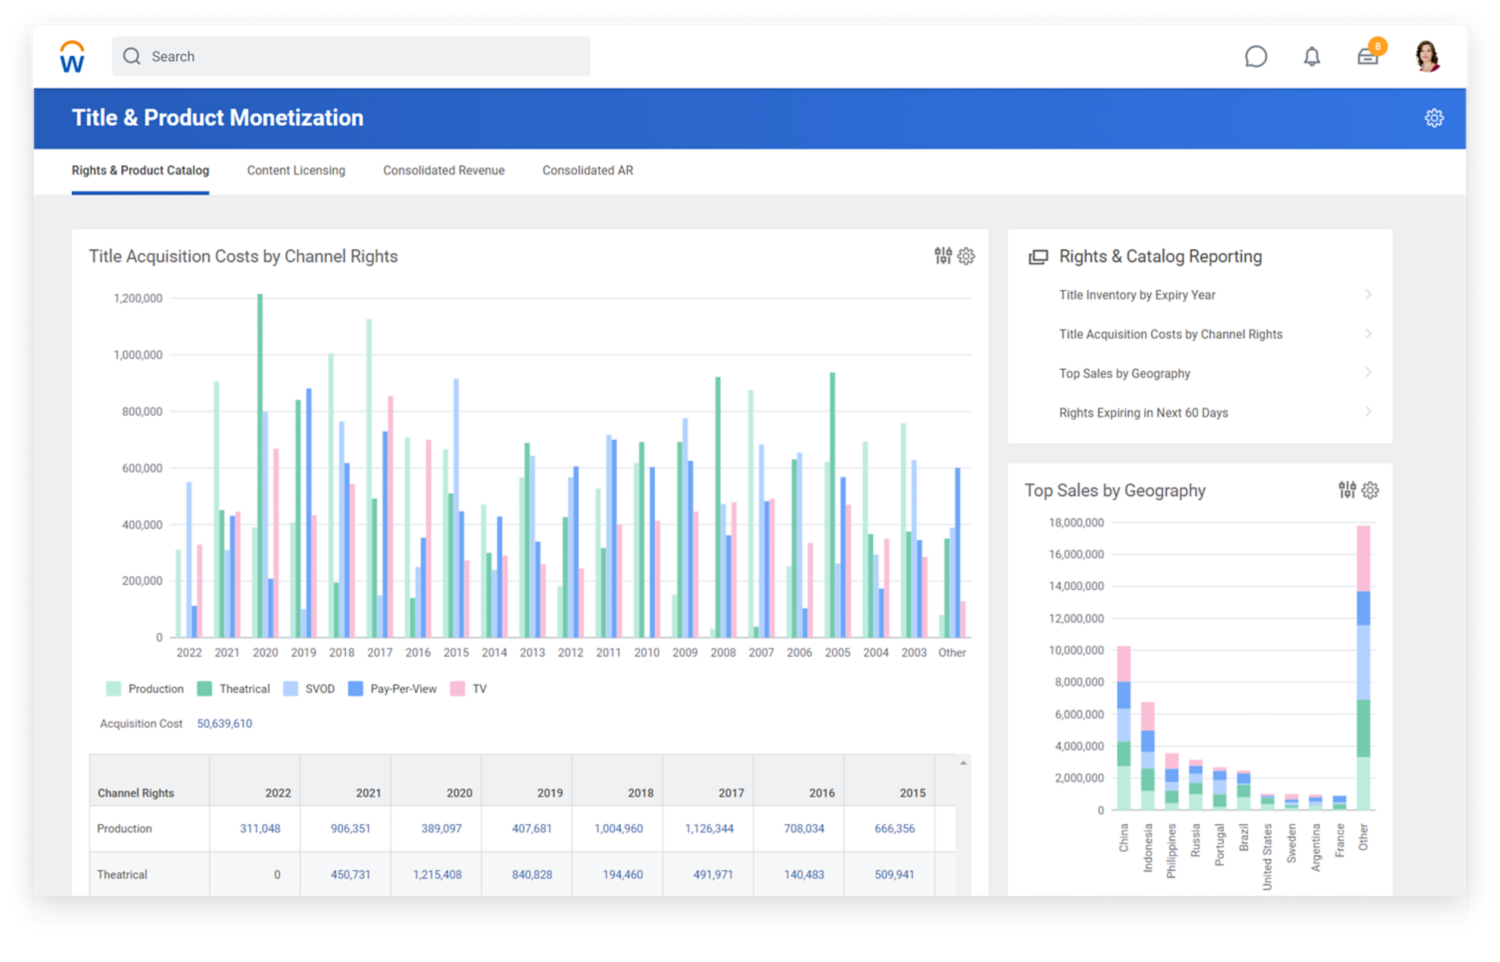Toggle SVOD legend swatch
Screen dimensions: 1500x962
pyautogui.click(x=291, y=689)
